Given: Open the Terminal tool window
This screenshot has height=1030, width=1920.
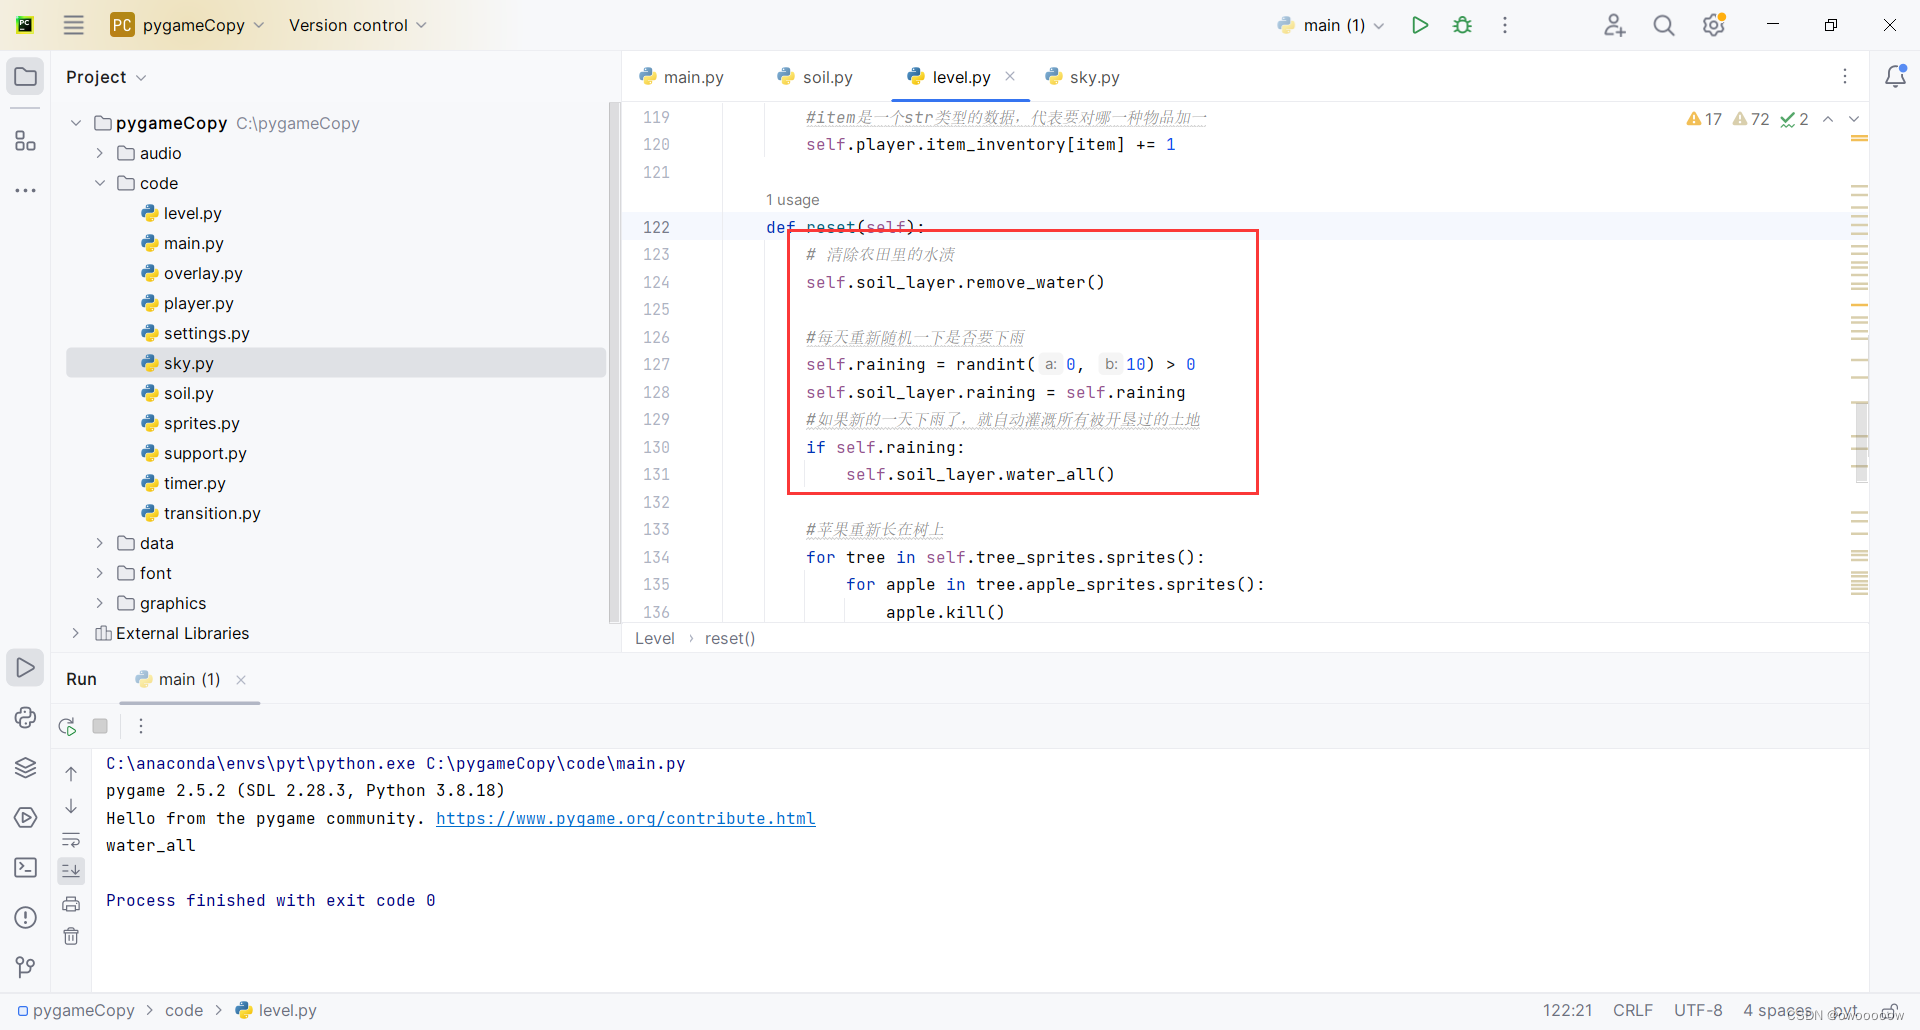Looking at the screenshot, I should click(x=25, y=867).
